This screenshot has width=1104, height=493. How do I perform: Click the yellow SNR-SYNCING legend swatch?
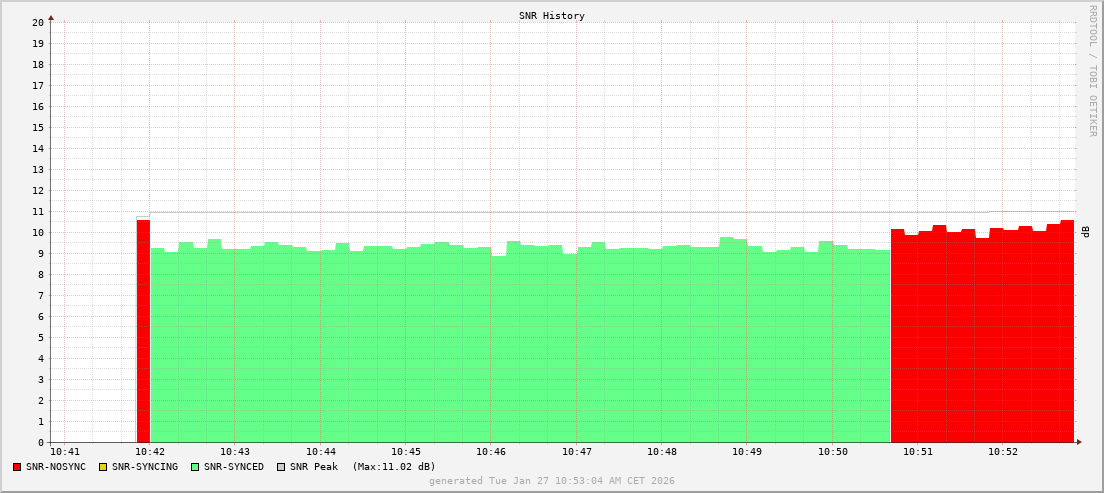(x=102, y=467)
